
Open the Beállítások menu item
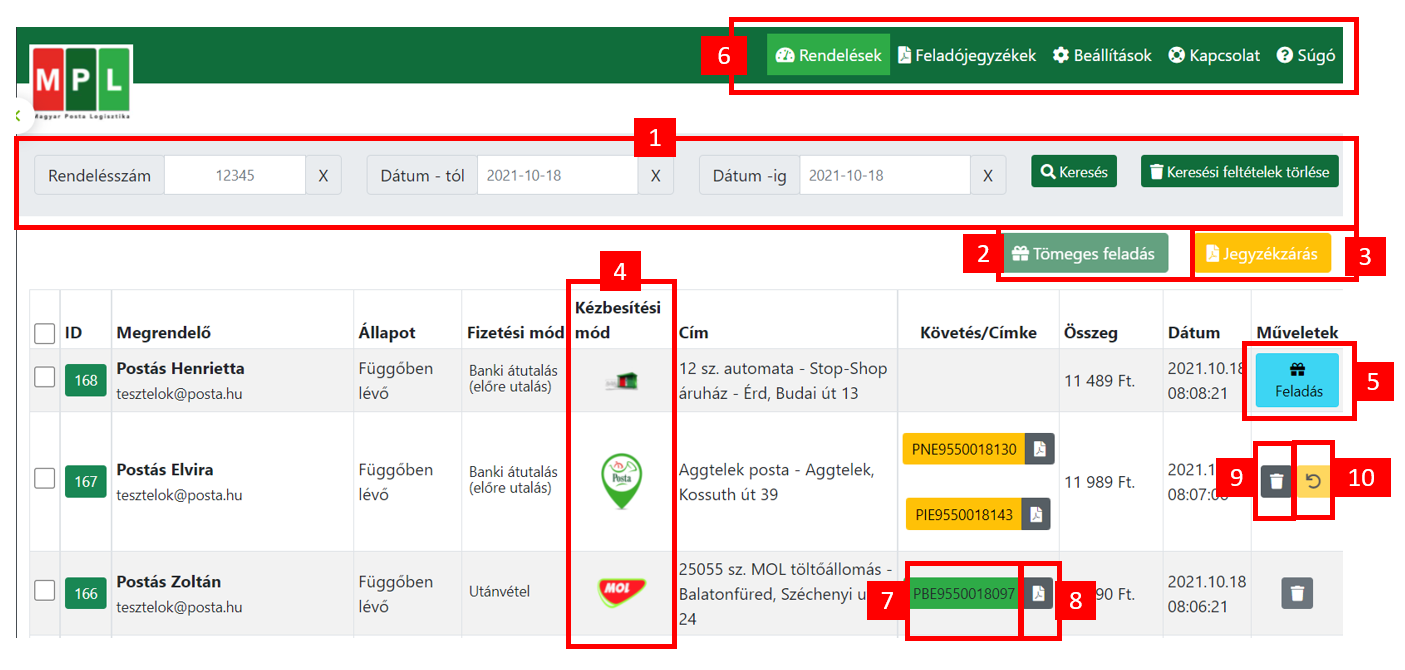(1102, 55)
